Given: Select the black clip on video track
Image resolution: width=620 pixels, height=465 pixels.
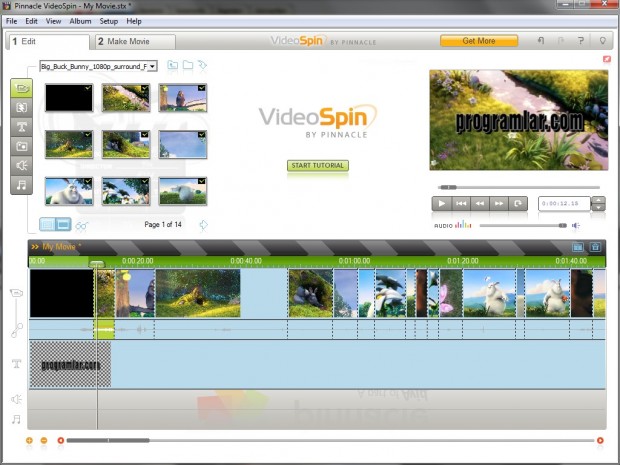Looking at the screenshot, I should point(62,293).
